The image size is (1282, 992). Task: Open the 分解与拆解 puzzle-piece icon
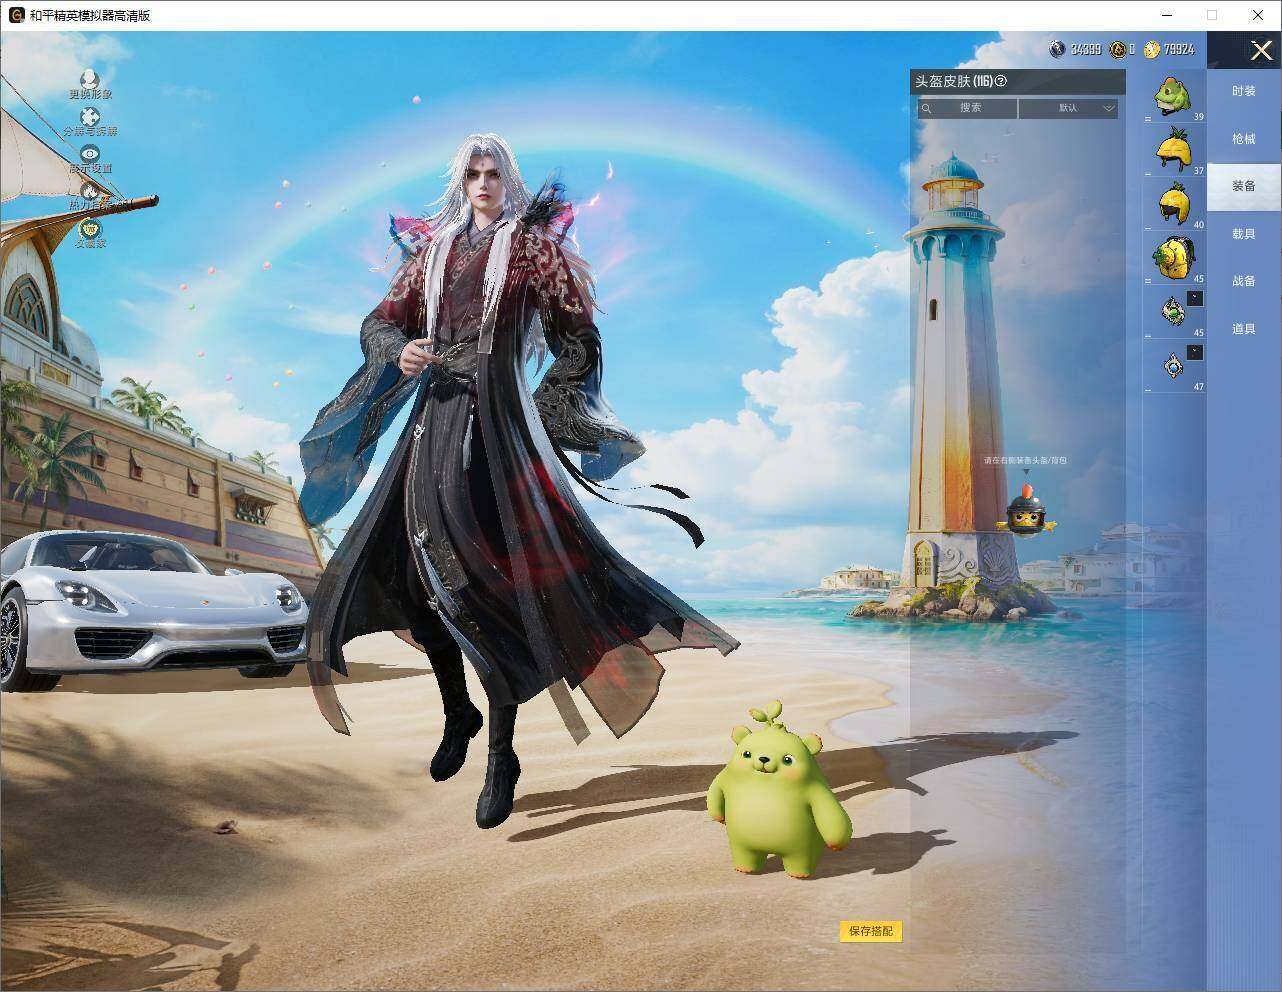(x=90, y=117)
